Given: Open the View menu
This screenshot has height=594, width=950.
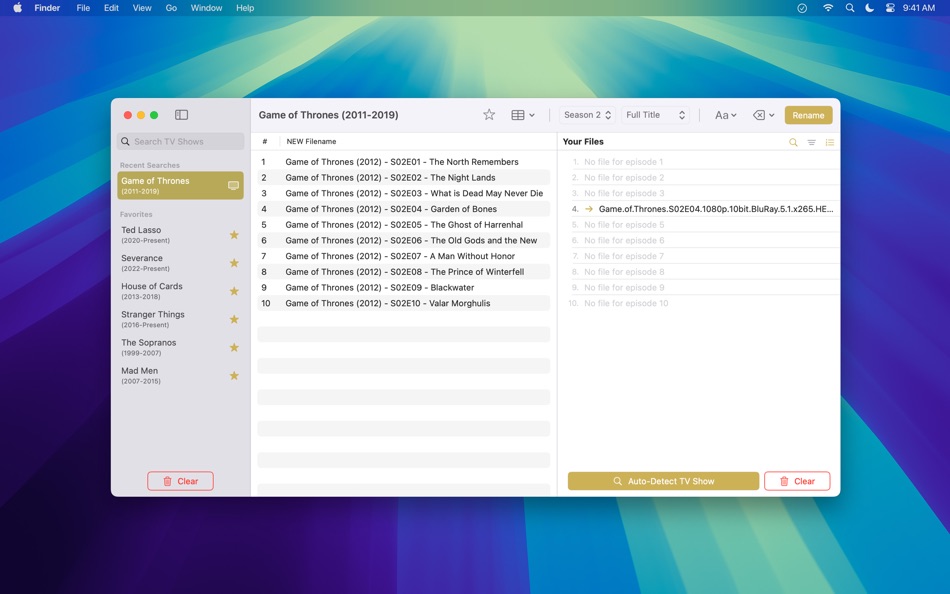Looking at the screenshot, I should 142,8.
